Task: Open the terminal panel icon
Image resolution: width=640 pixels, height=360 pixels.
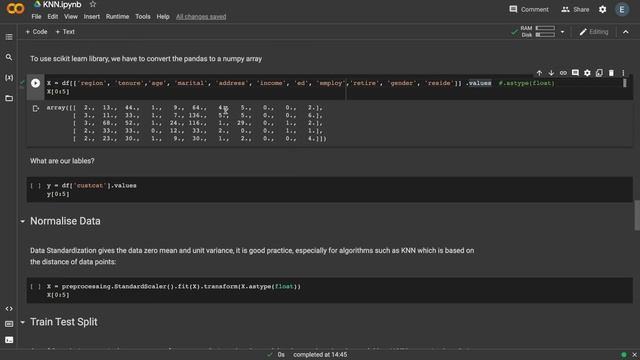Action: [x=9, y=340]
